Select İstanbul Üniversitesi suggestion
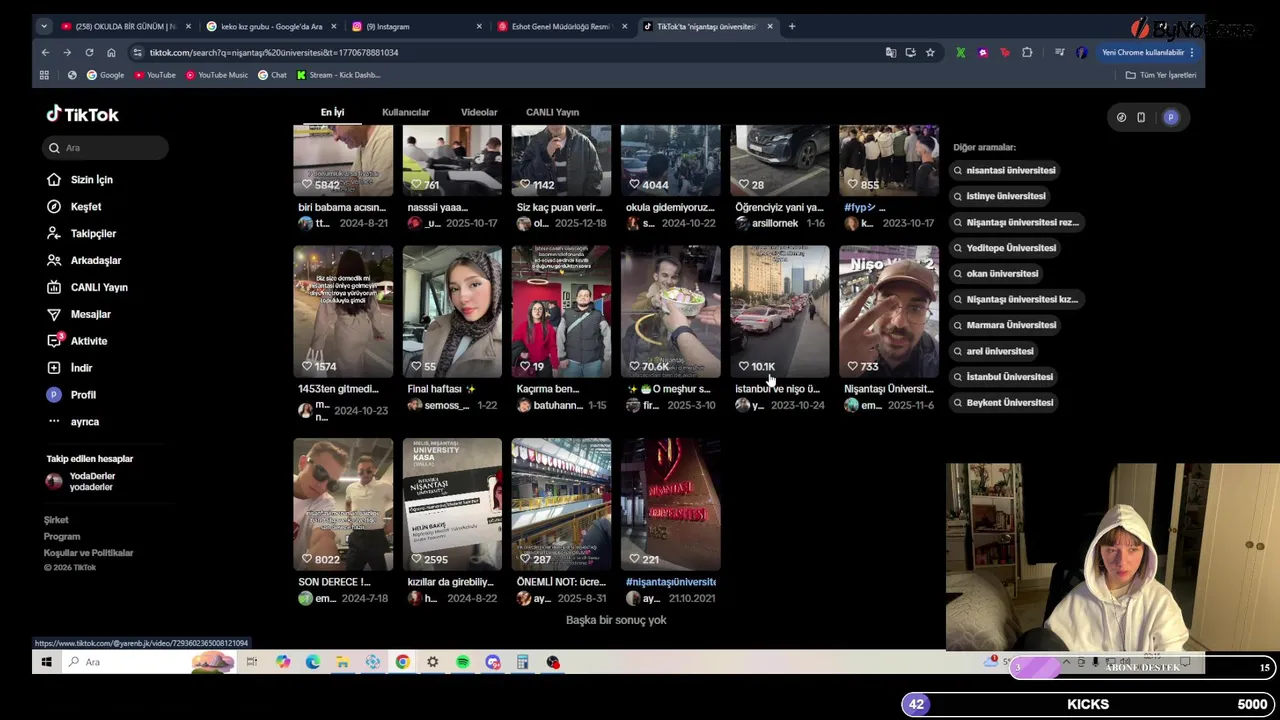 [1004, 377]
